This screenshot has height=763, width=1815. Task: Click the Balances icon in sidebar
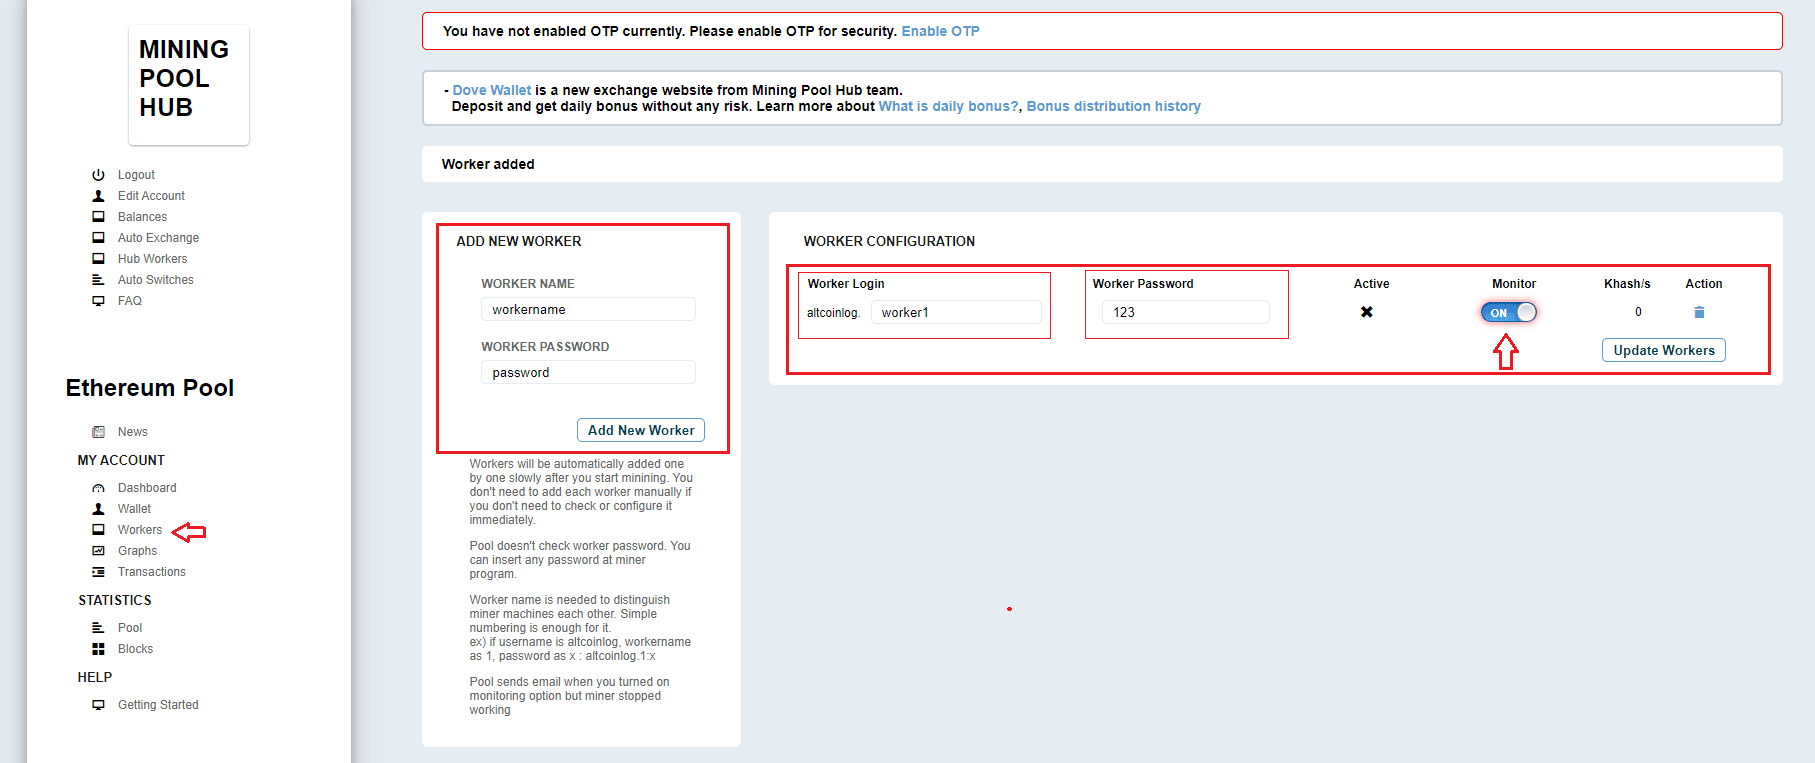98,217
